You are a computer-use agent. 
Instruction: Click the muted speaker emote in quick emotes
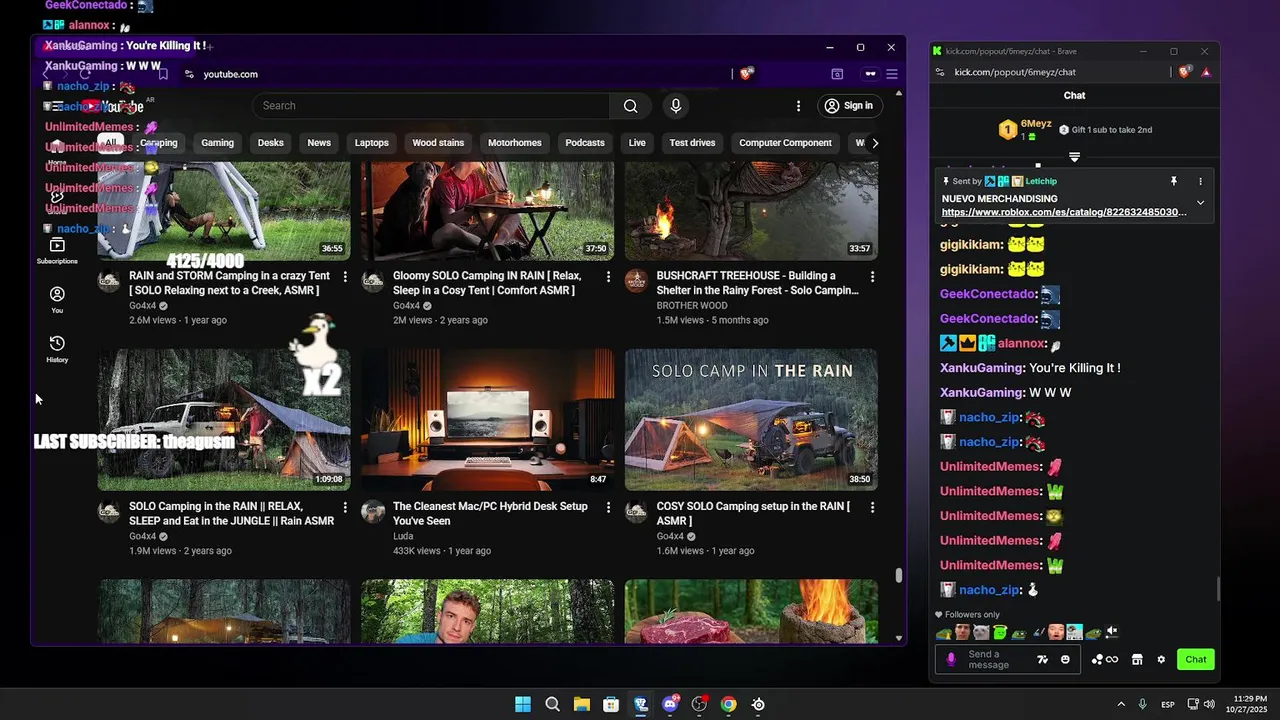(1111, 632)
